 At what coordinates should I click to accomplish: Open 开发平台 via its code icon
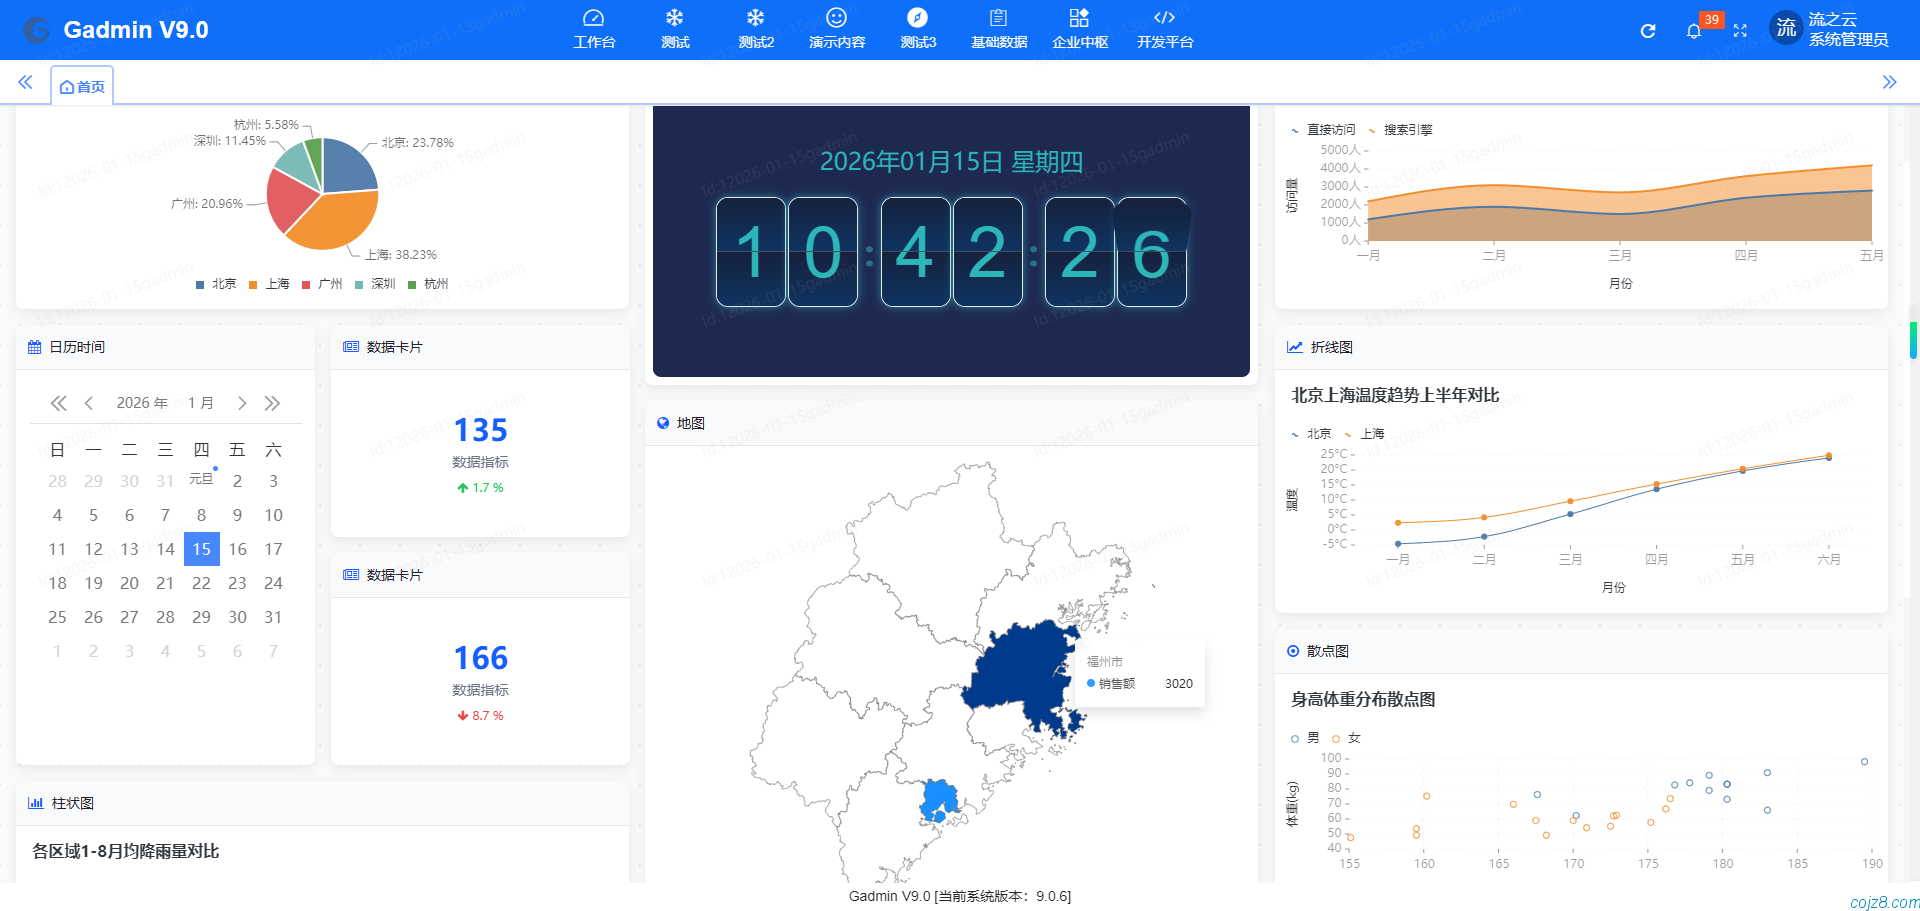[x=1163, y=17]
